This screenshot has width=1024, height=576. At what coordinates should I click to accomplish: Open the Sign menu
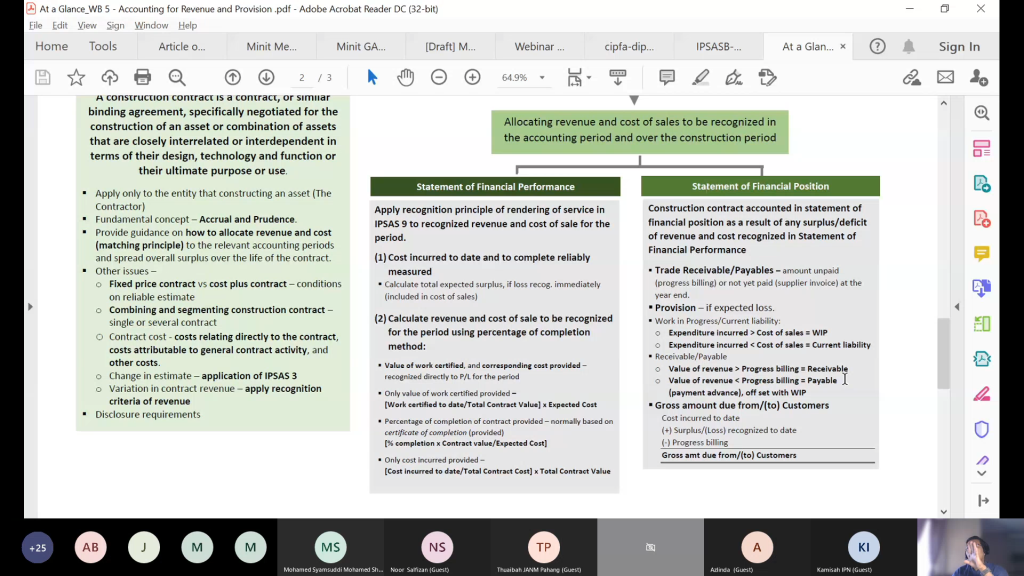pos(115,25)
